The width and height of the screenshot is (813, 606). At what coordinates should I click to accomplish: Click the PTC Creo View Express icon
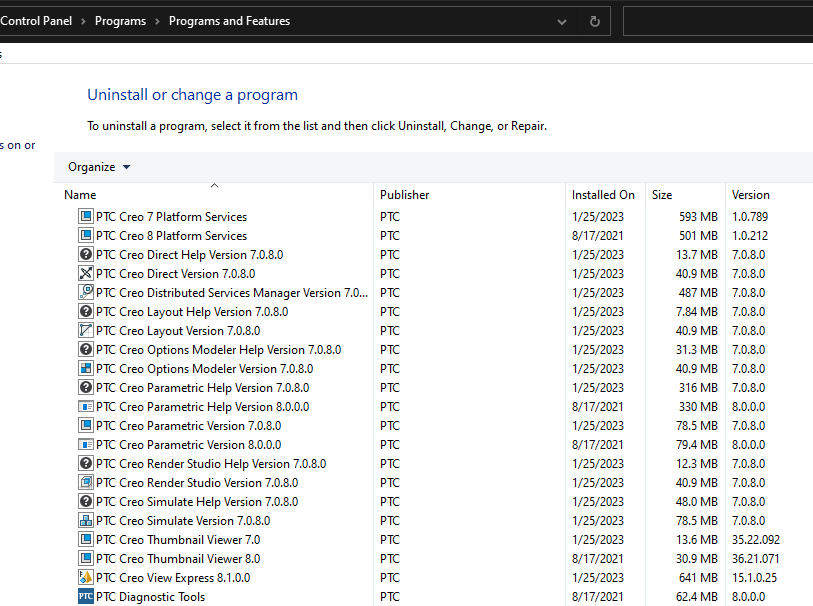(85, 578)
